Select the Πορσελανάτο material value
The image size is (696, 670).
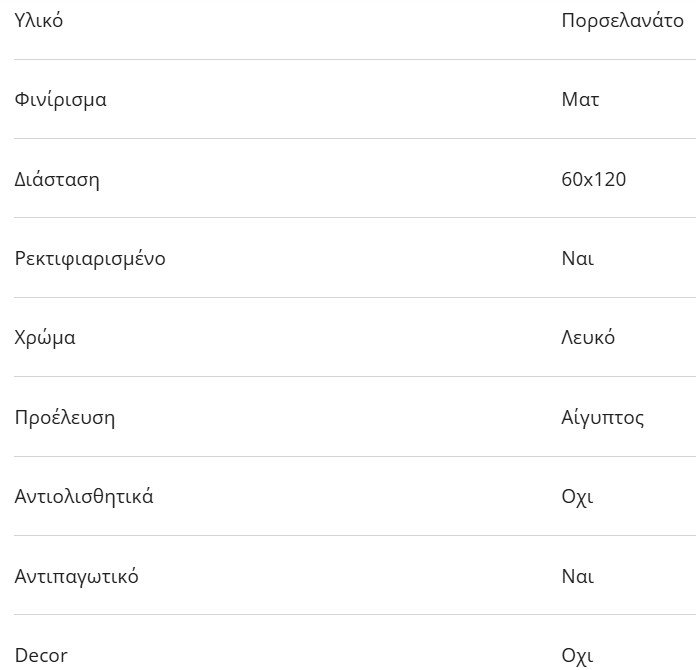[x=622, y=20]
